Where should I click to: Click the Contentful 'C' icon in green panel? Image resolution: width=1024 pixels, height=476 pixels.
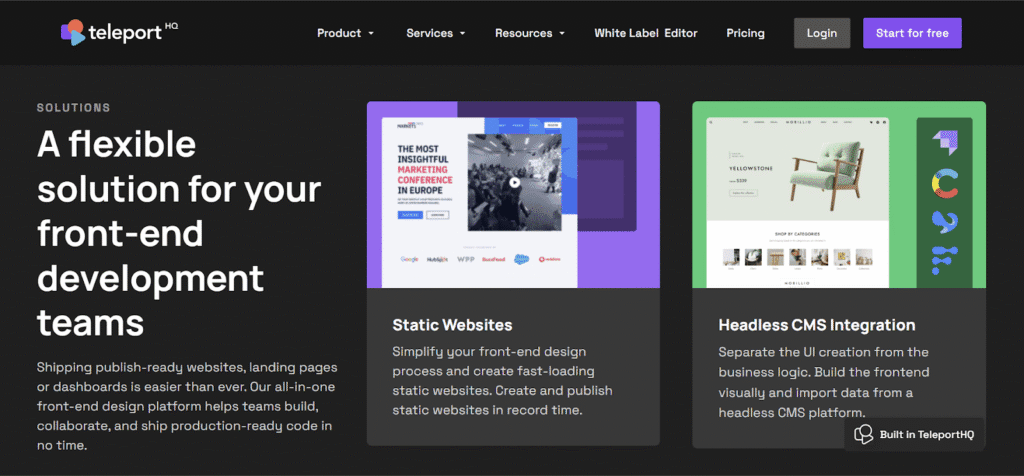tap(944, 182)
